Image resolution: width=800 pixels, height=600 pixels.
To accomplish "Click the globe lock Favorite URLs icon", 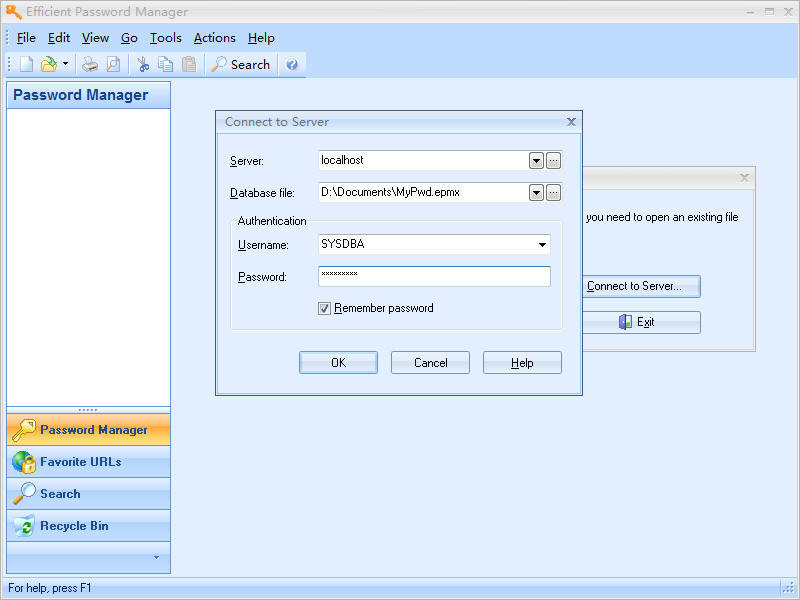I will click(23, 462).
